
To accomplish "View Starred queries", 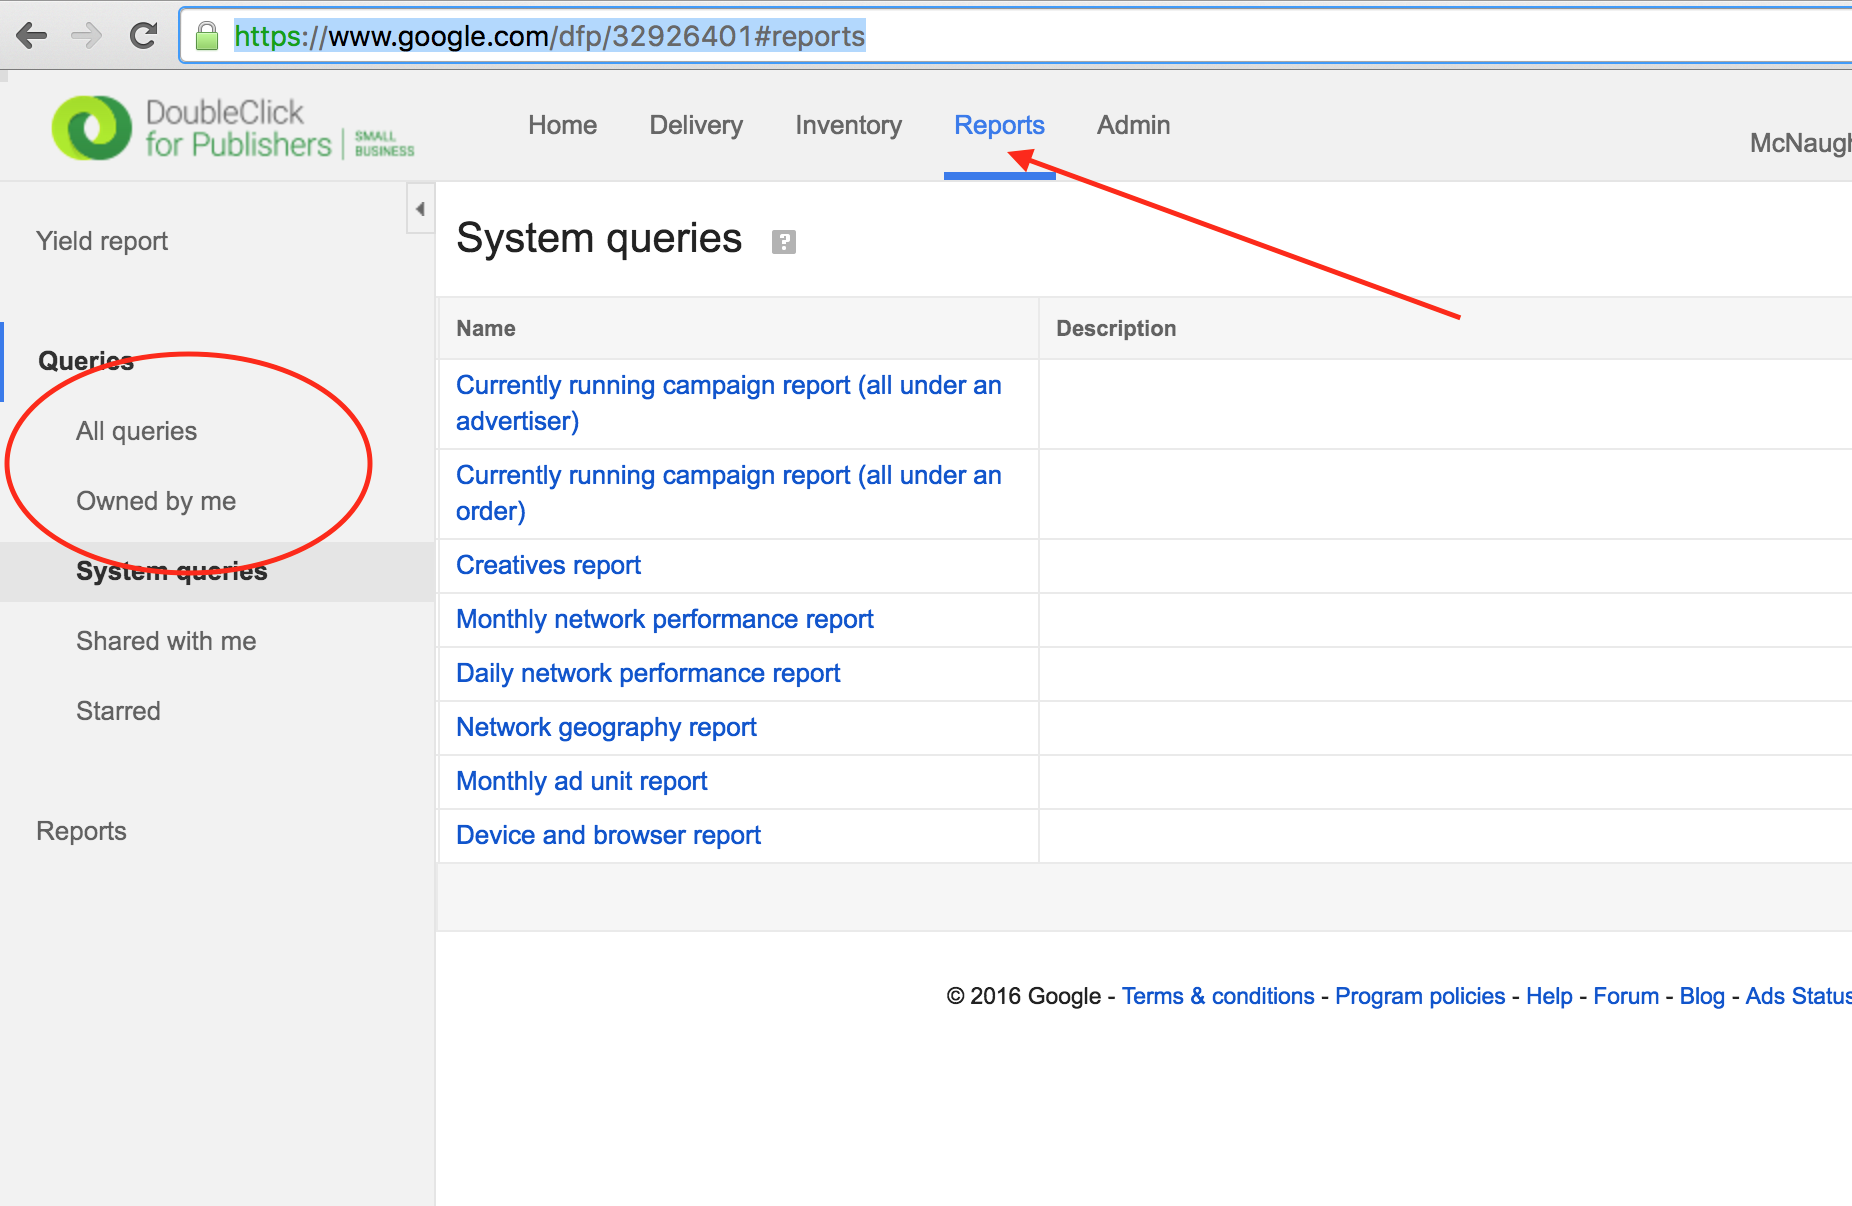I will click(118, 711).
